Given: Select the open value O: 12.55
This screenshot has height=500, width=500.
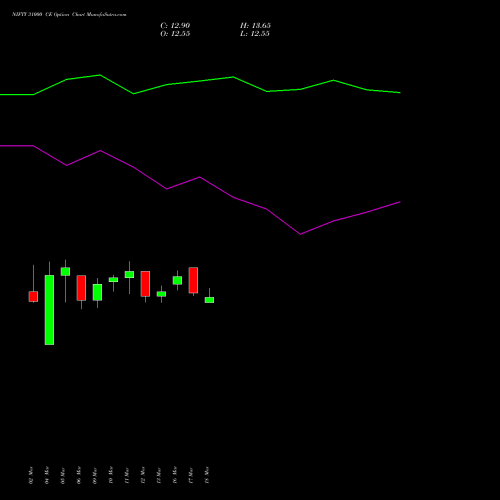Looking at the screenshot, I should (x=175, y=34).
